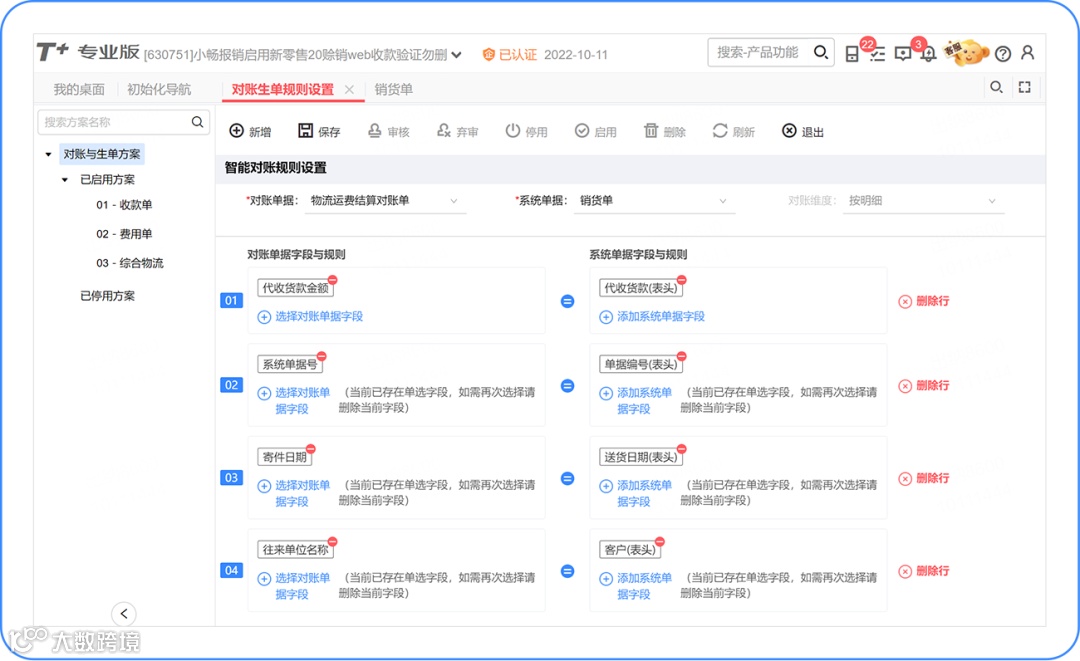The height and width of the screenshot is (661, 1080).
Task: Click 选择对账单据字段 link in row 03
Action: coord(295,493)
